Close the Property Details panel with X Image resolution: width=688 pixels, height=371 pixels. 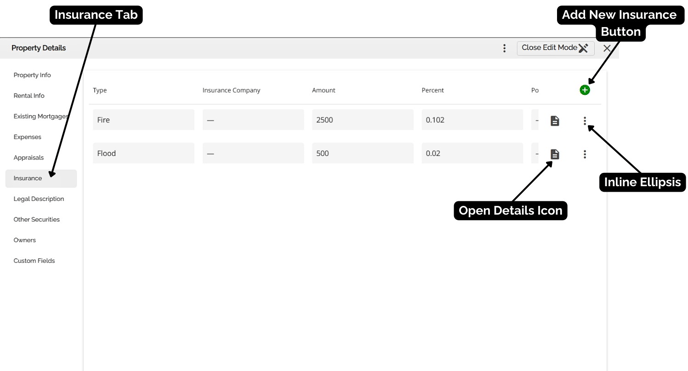point(607,48)
